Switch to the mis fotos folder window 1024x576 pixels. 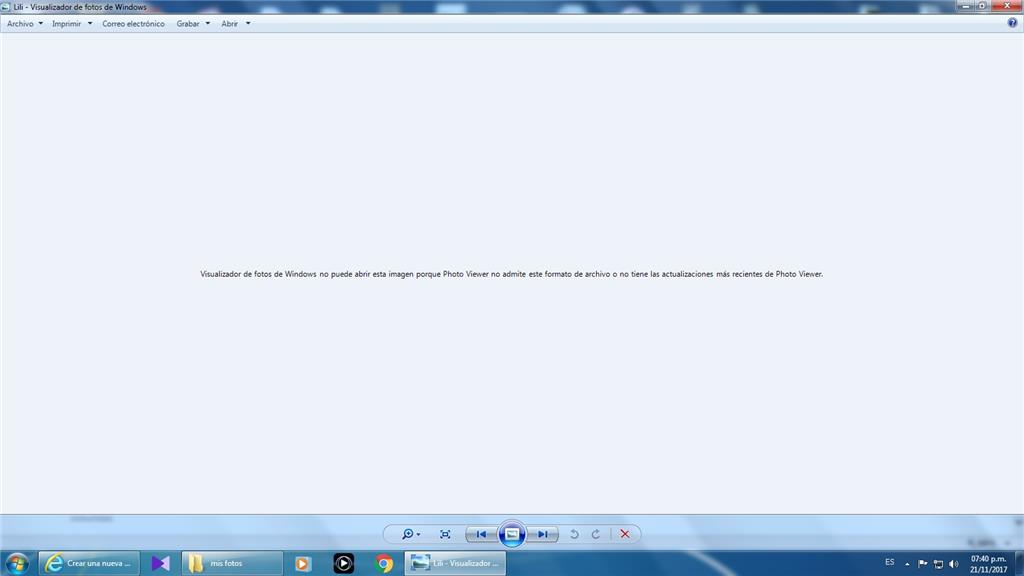(232, 563)
